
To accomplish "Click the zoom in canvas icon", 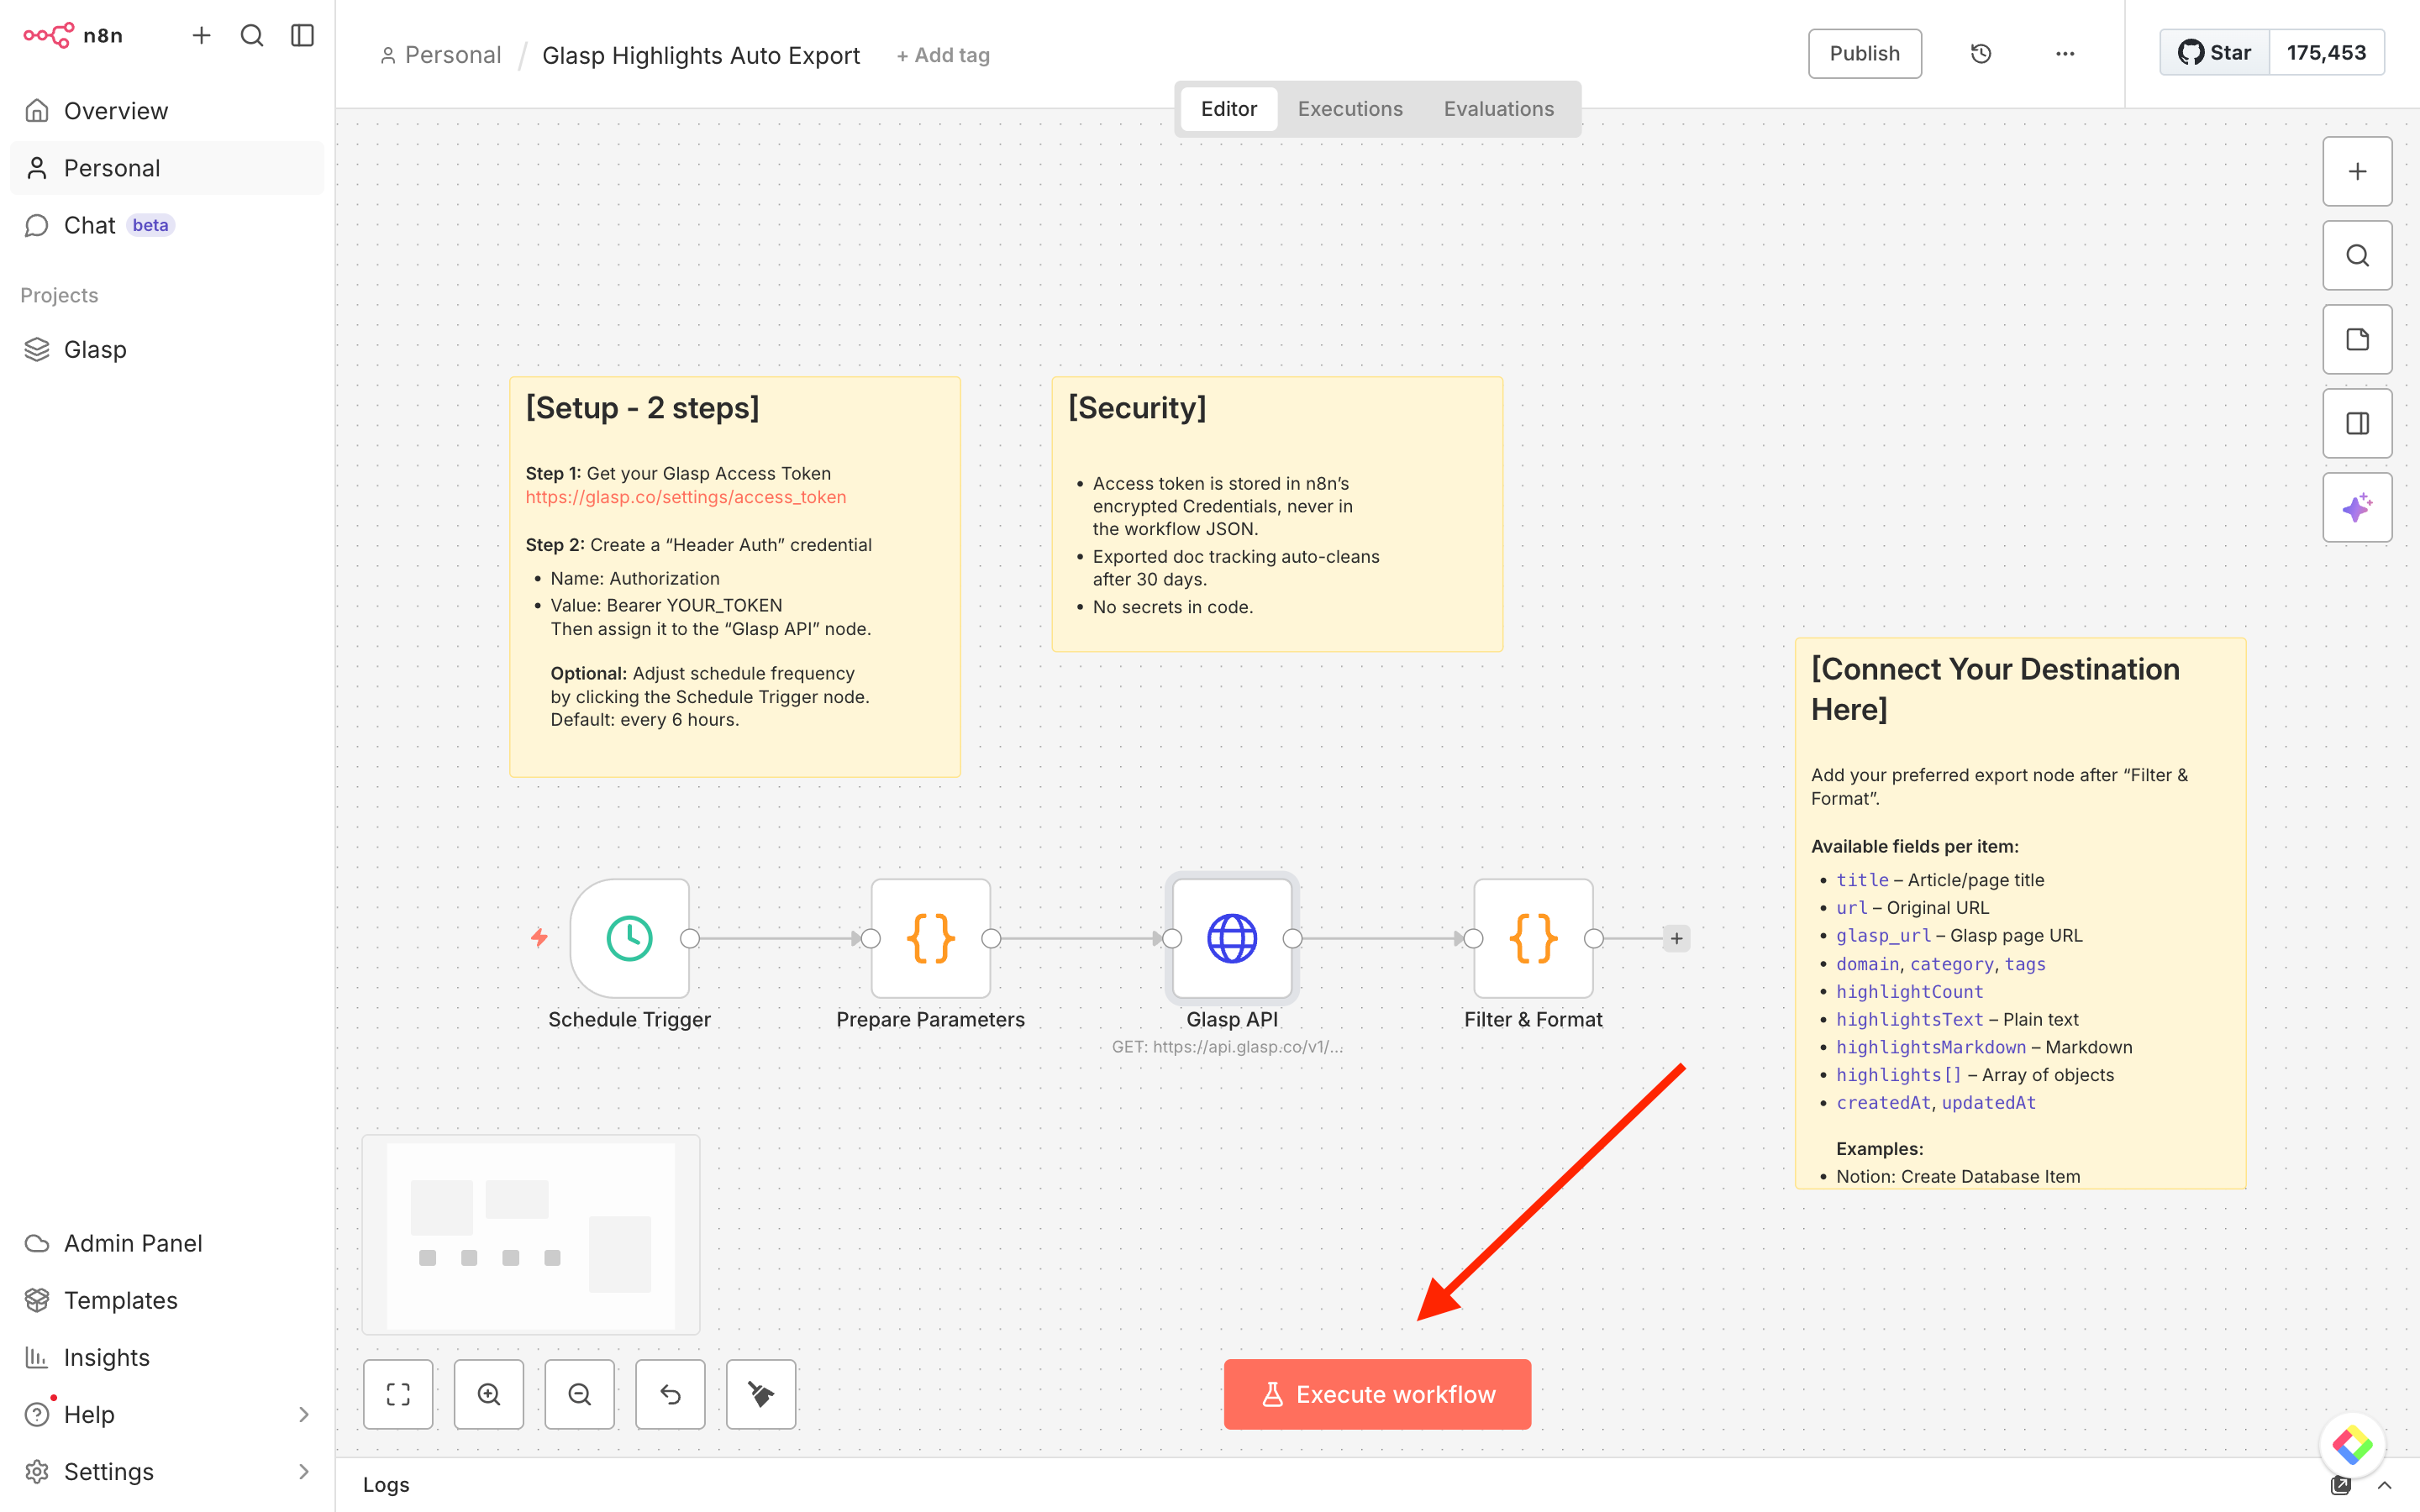I will point(488,1394).
